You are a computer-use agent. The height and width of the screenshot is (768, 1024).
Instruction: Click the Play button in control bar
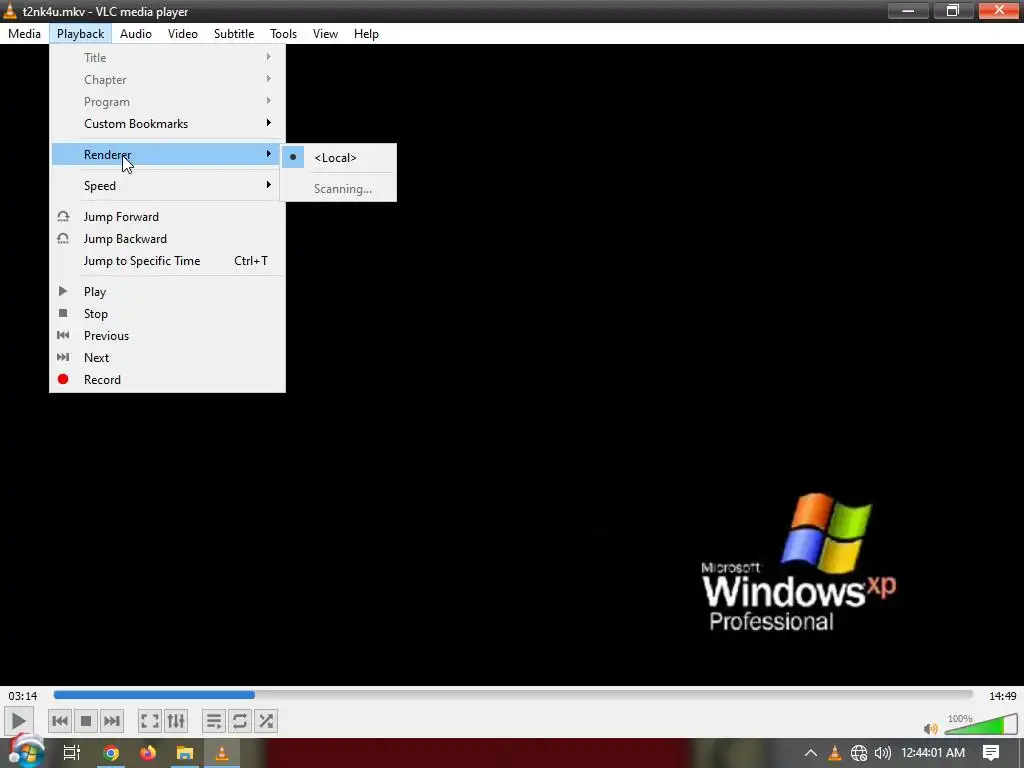point(18,721)
